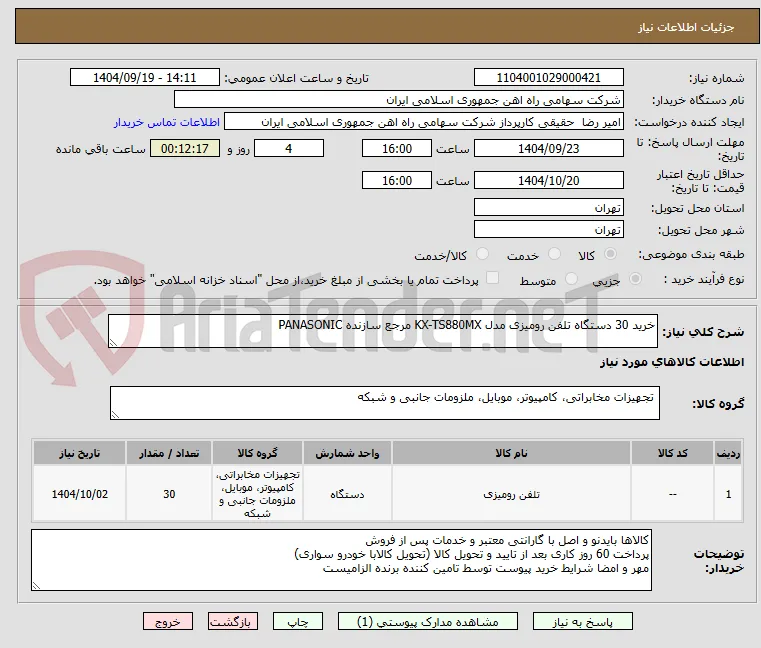This screenshot has width=761, height=648.
Task: Click the توضیحات خریدار notes textarea
Action: [x=341, y=560]
